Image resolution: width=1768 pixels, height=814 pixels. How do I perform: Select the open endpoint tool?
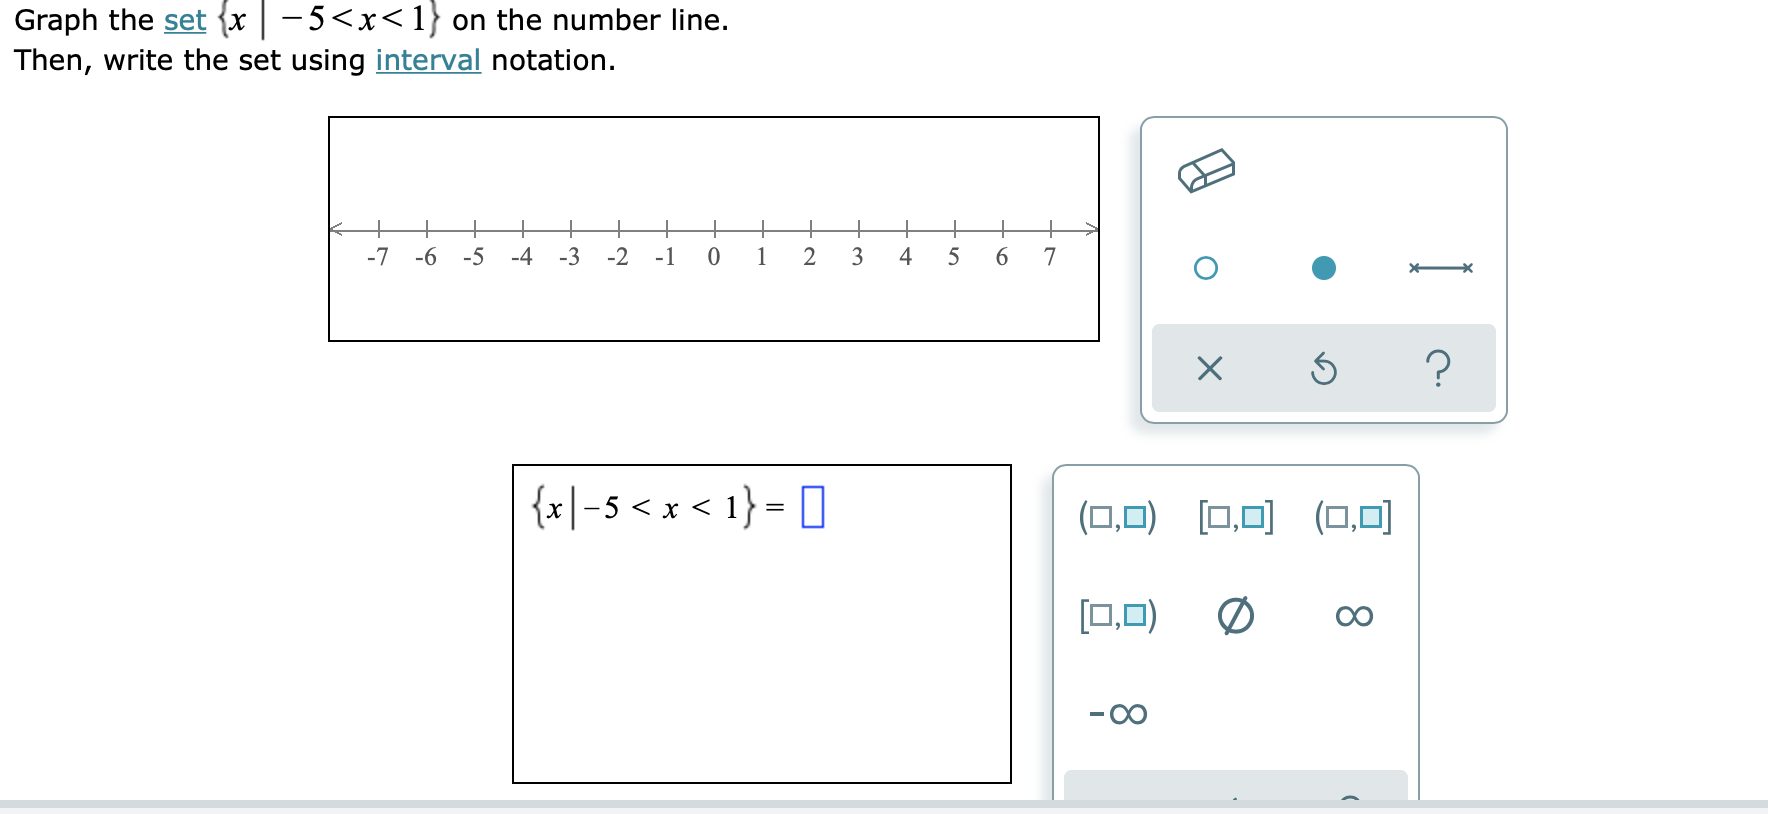click(x=1205, y=267)
